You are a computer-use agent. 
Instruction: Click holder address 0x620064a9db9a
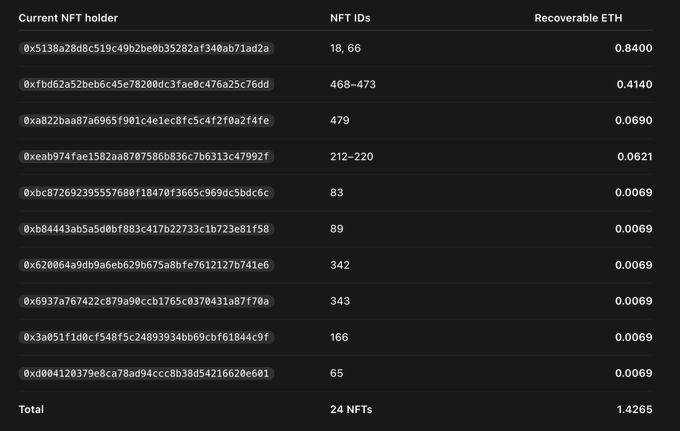[x=146, y=265]
